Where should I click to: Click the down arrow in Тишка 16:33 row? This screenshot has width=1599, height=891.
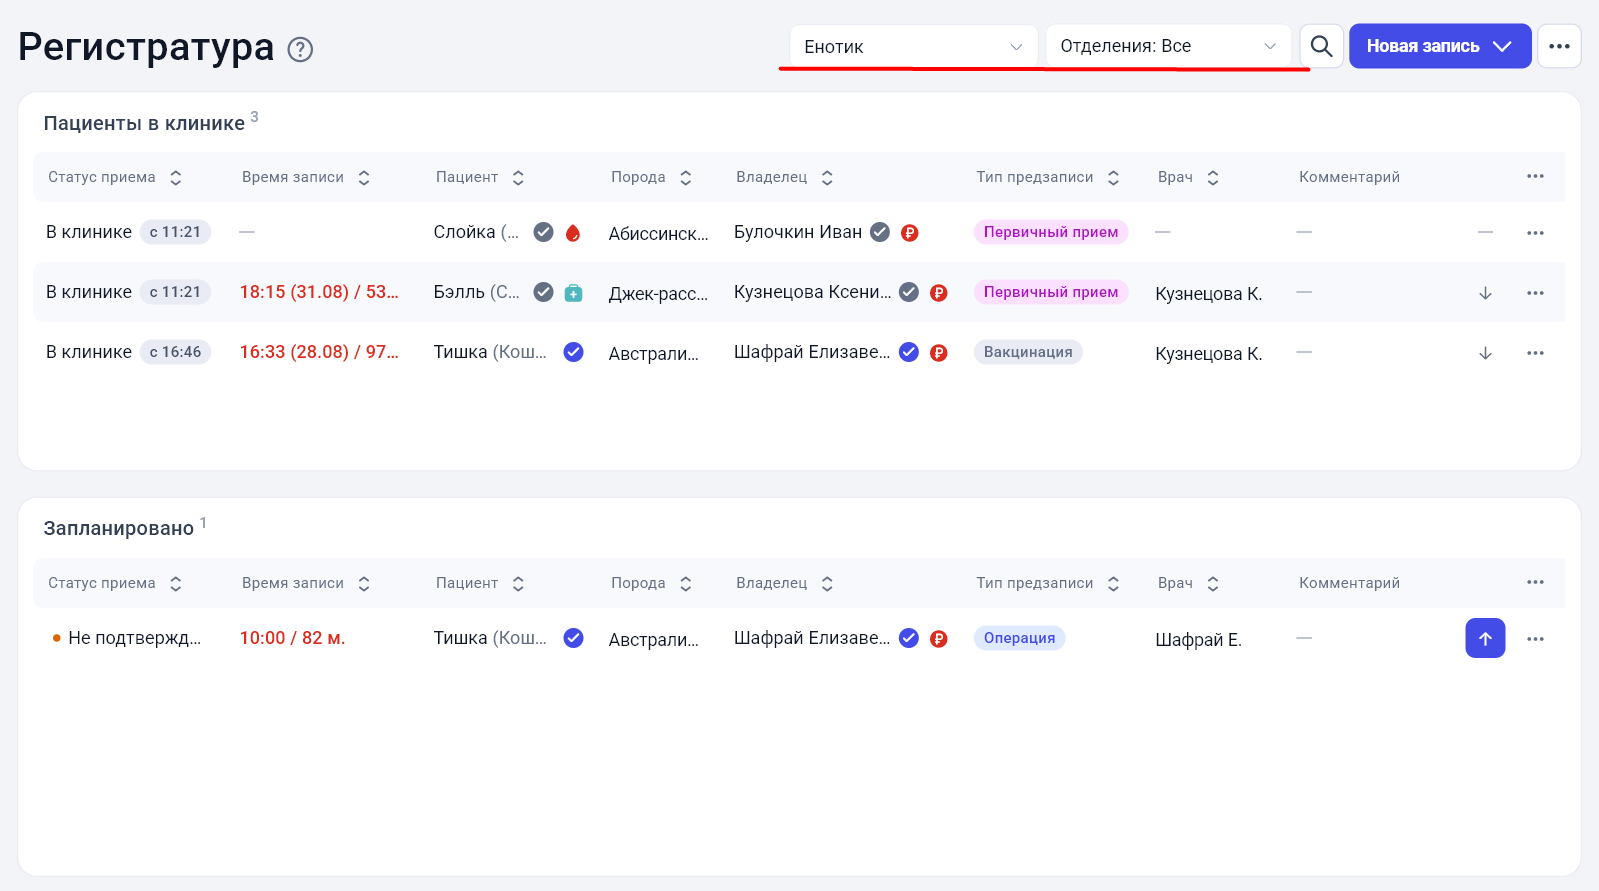pyautogui.click(x=1485, y=353)
